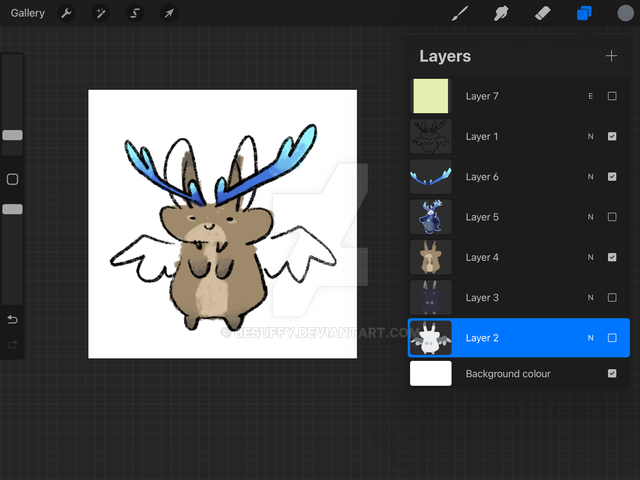The width and height of the screenshot is (640, 480).
Task: Show Layer 7 using its checkbox
Action: click(x=612, y=96)
